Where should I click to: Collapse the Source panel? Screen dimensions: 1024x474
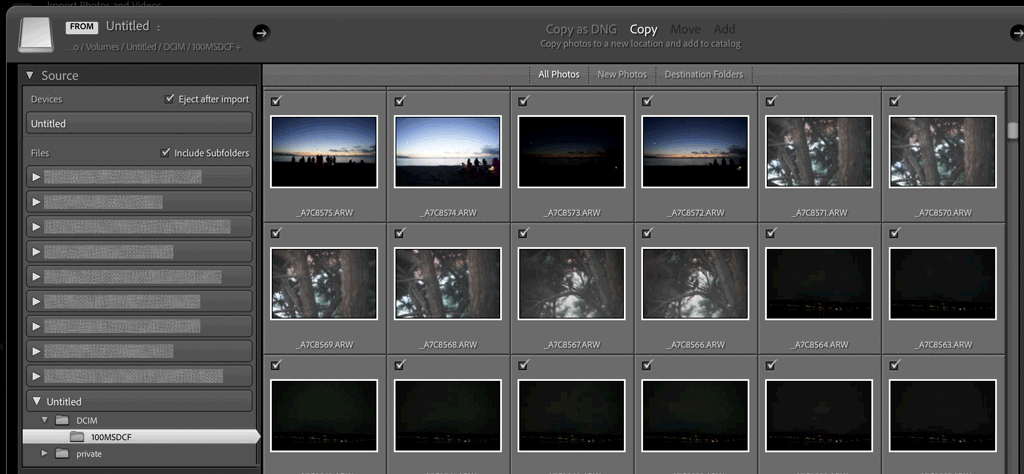29,76
